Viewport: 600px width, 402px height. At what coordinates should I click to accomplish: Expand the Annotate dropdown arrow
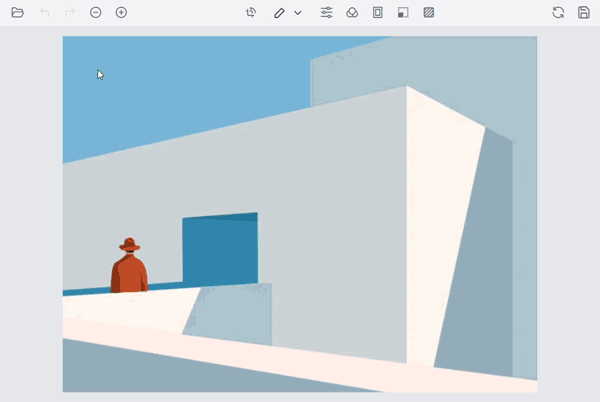pos(298,13)
